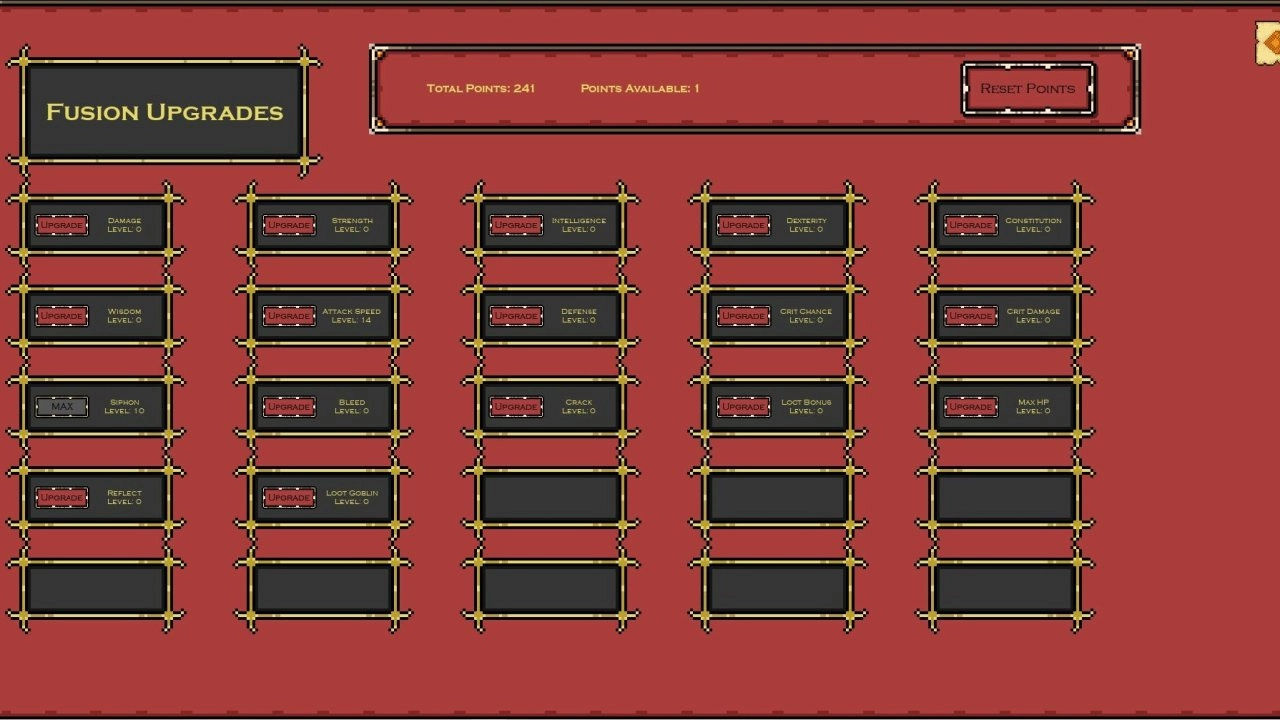Click Upgrade beside Constitution
1280x720 pixels.
pyautogui.click(x=971, y=225)
